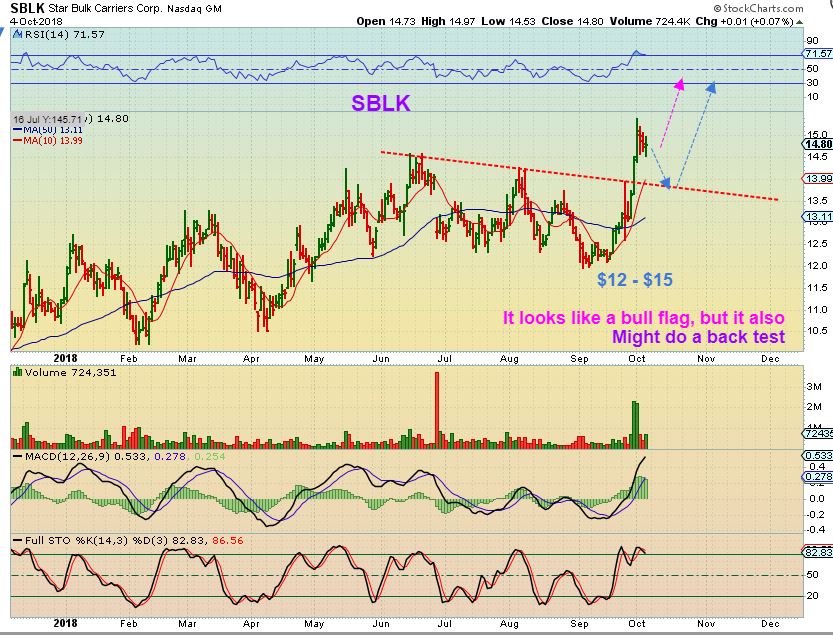
Task: Click the 16 Jul Y:145.71 crosshair tooltip
Action: (47, 119)
